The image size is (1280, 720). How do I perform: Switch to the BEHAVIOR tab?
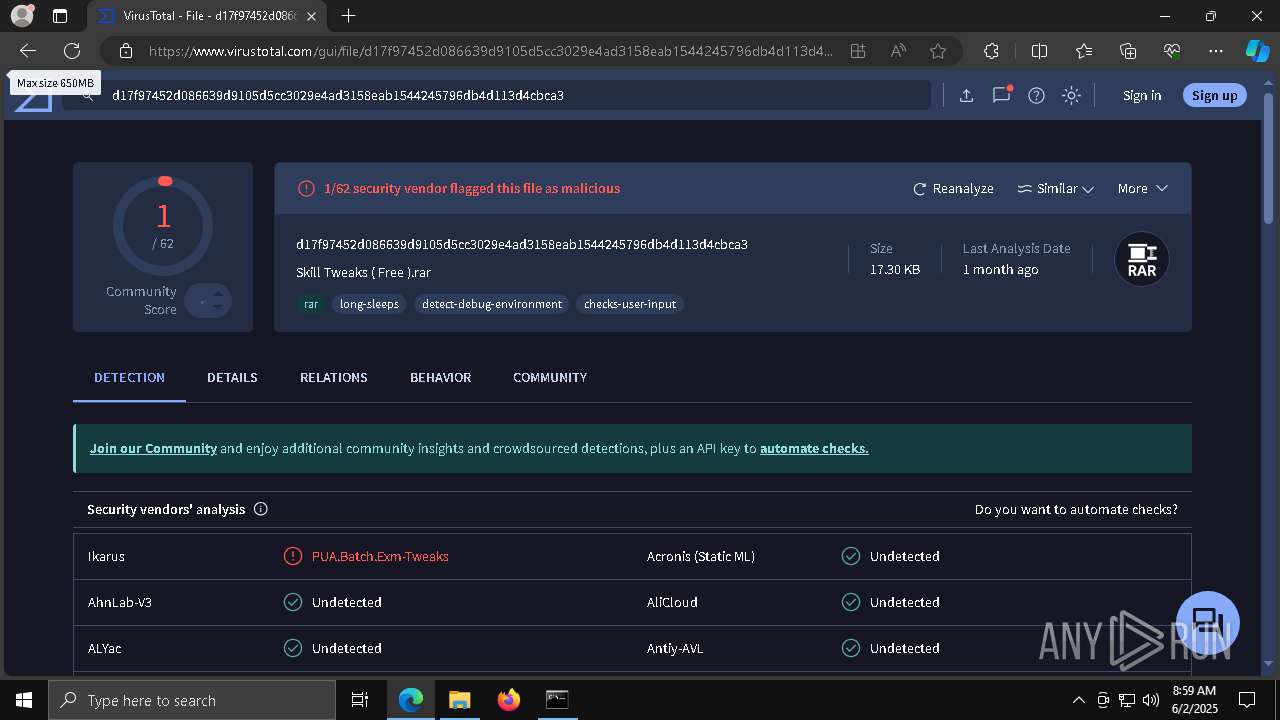pos(440,377)
